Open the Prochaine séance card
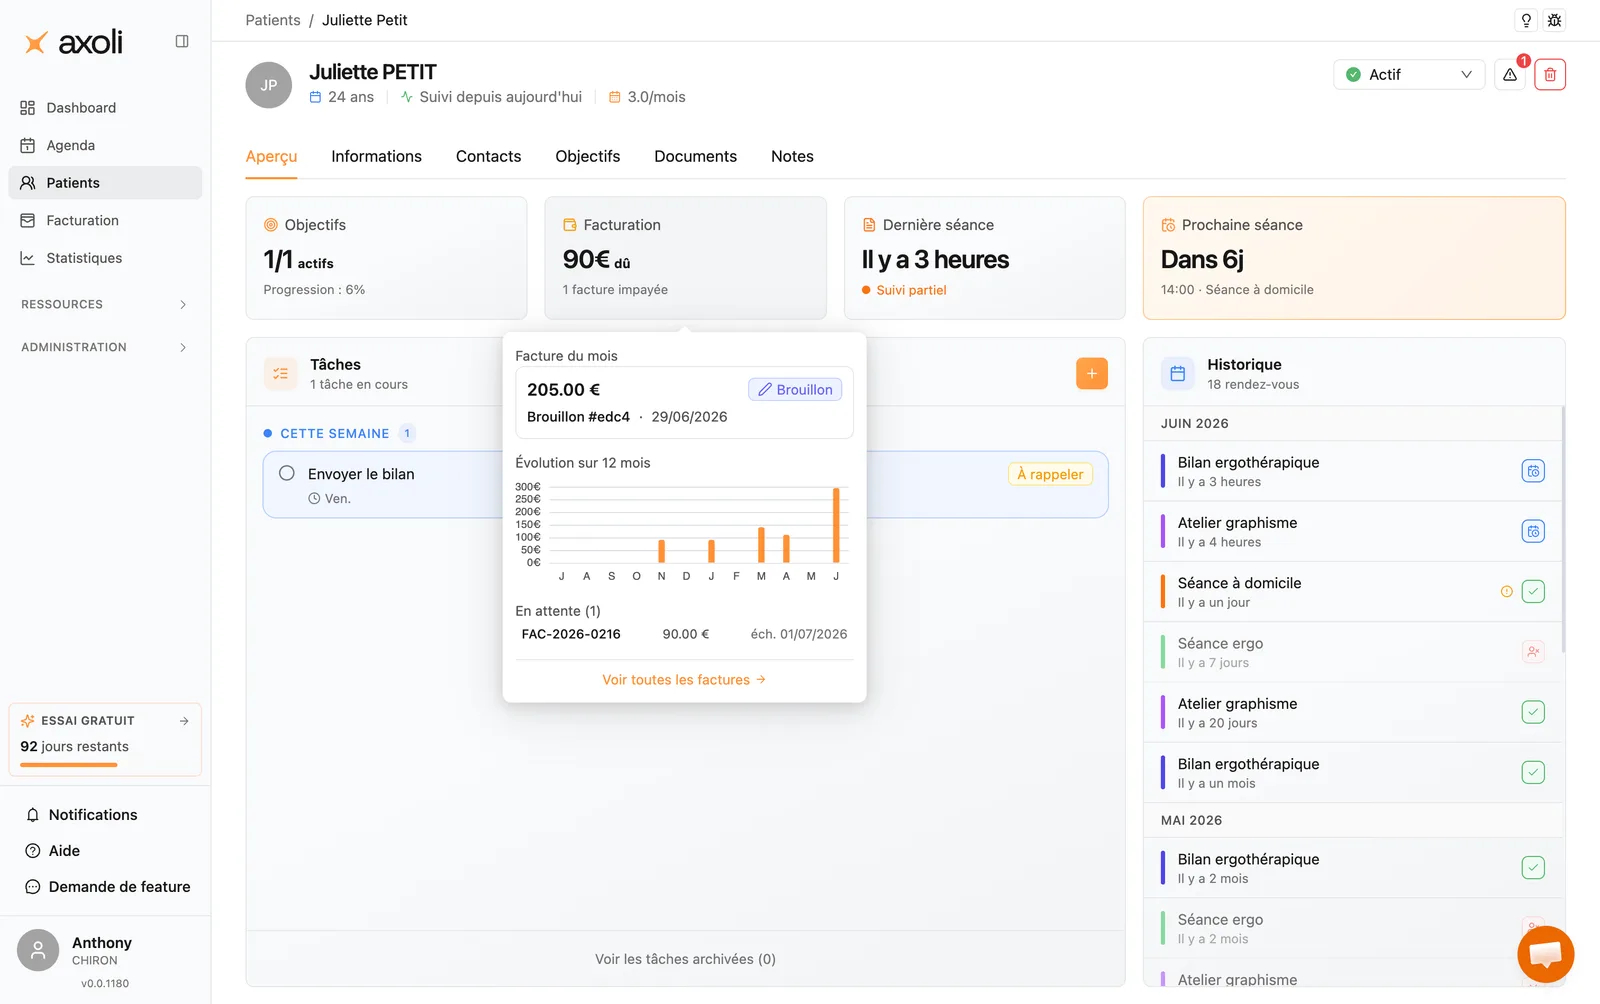The height and width of the screenshot is (1004, 1600). pos(1354,258)
